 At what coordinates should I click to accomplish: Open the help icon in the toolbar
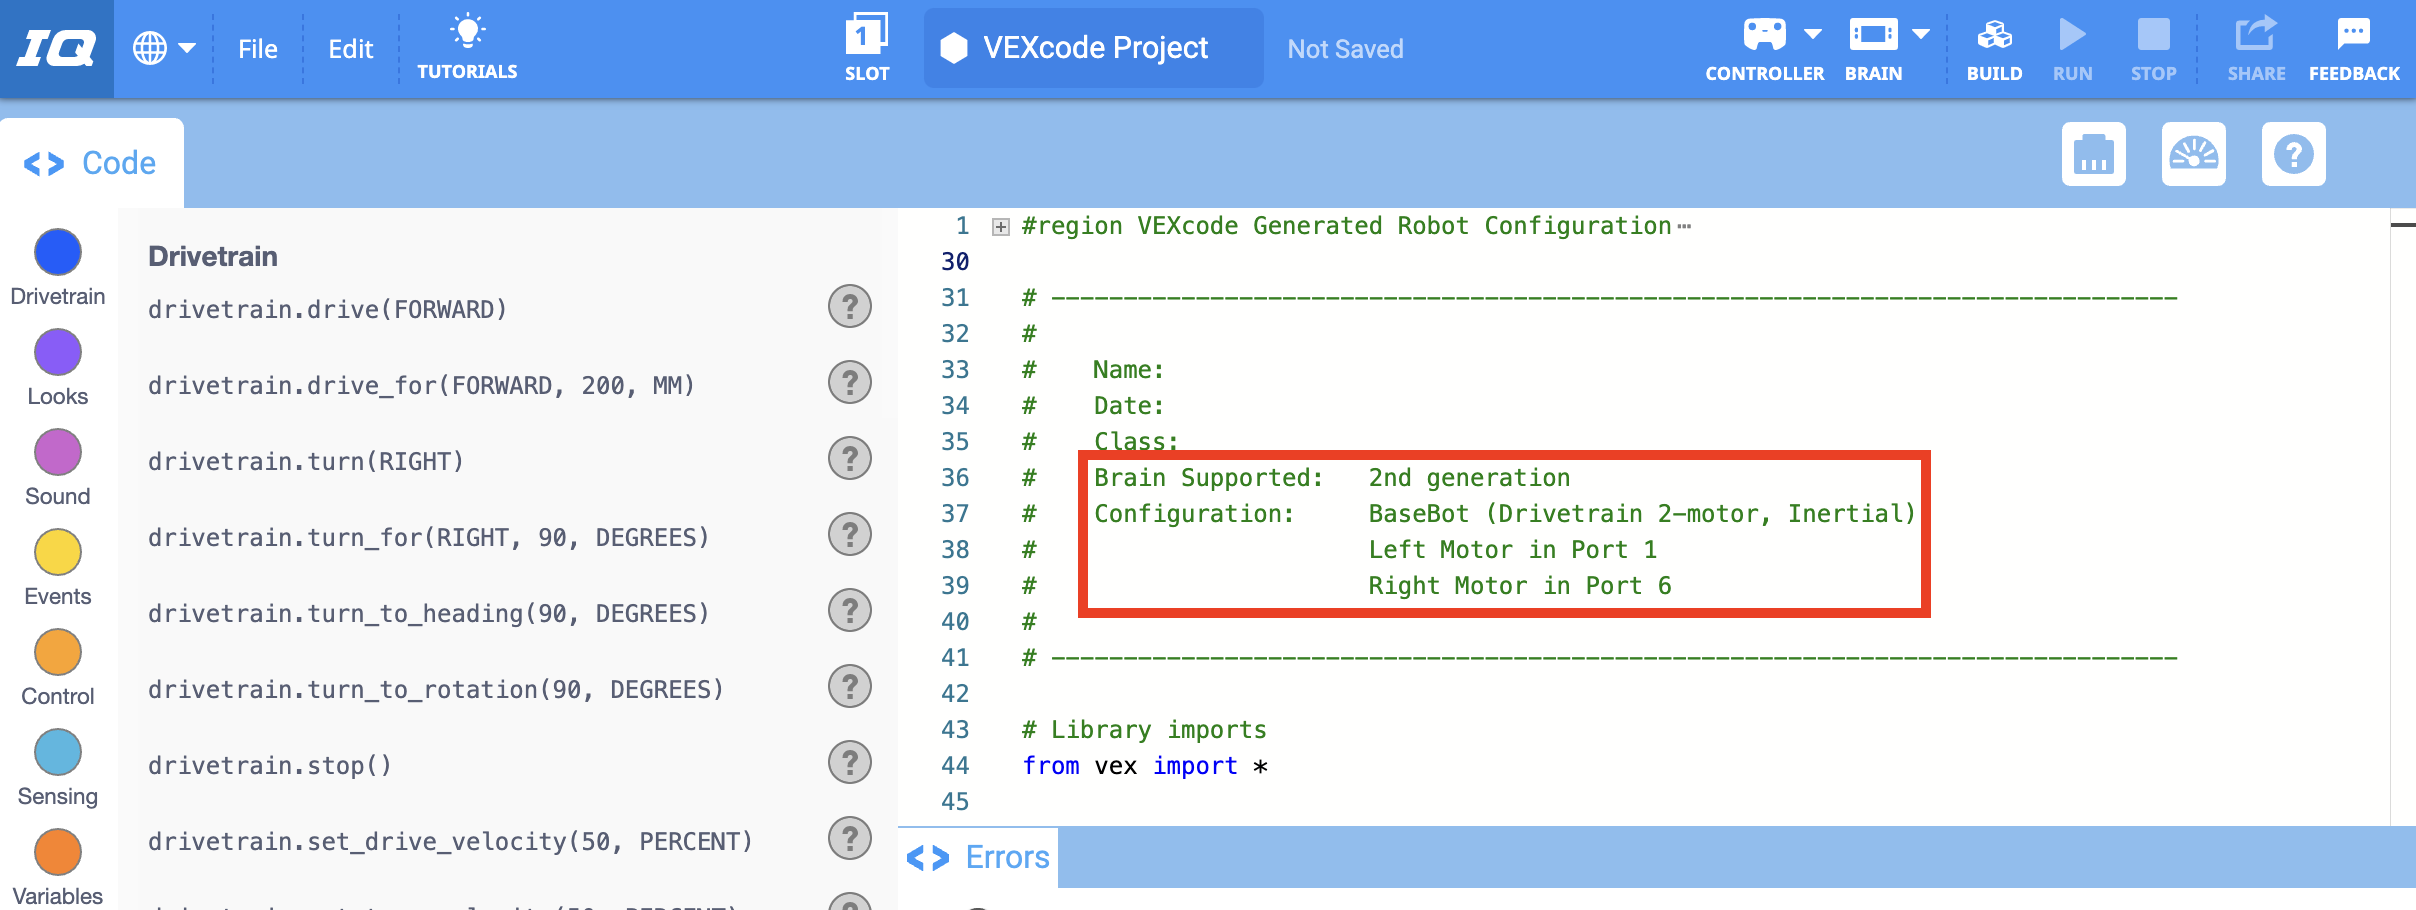tap(2294, 154)
